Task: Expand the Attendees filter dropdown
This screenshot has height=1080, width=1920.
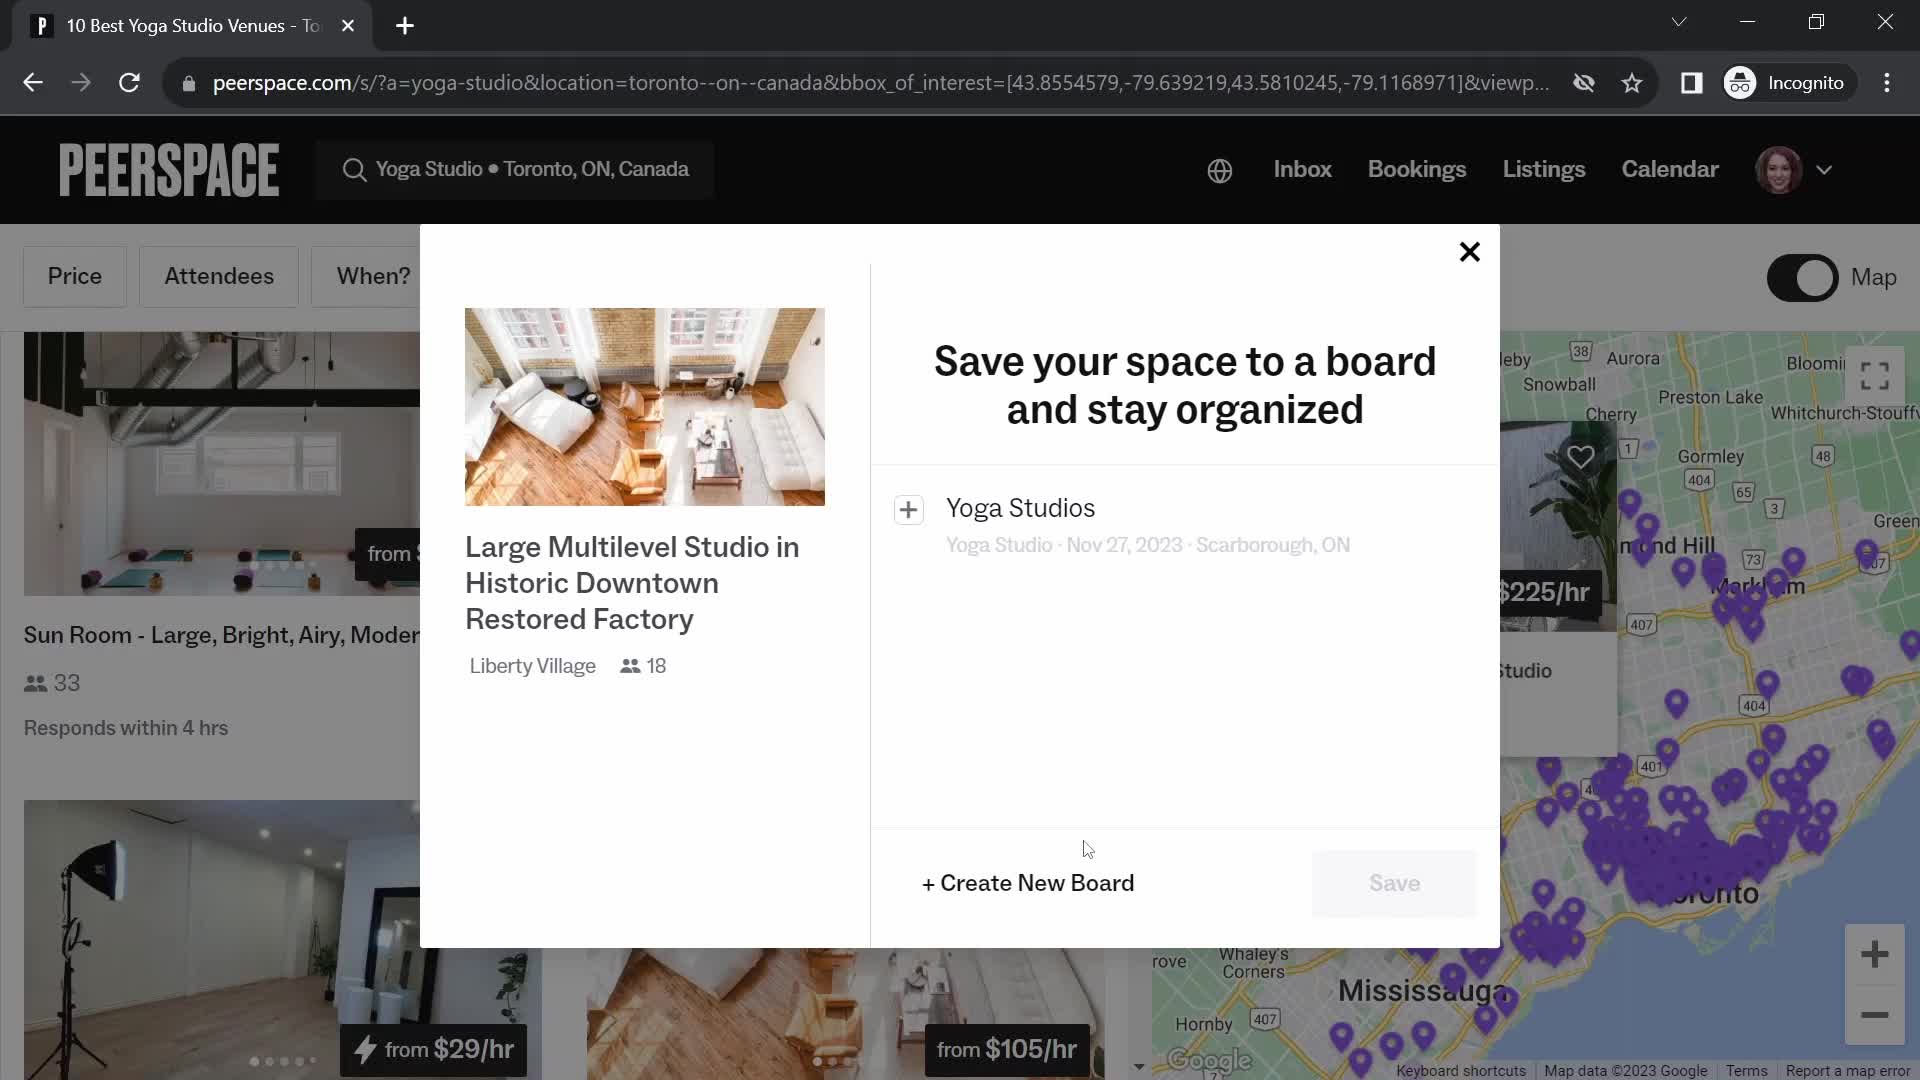Action: click(218, 276)
